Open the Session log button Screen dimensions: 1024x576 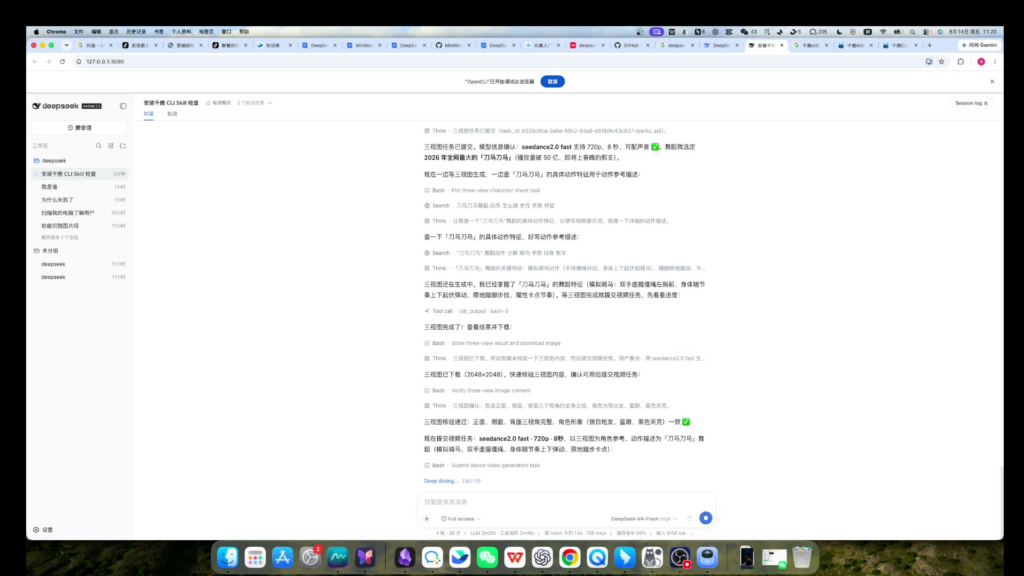coord(972,103)
